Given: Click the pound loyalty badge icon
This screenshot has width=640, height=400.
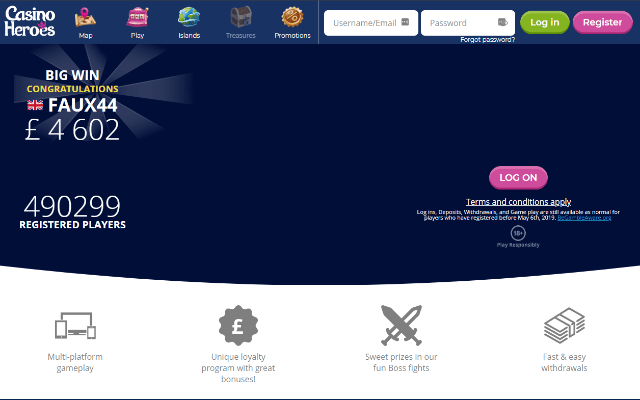Looking at the screenshot, I should [x=238, y=325].
